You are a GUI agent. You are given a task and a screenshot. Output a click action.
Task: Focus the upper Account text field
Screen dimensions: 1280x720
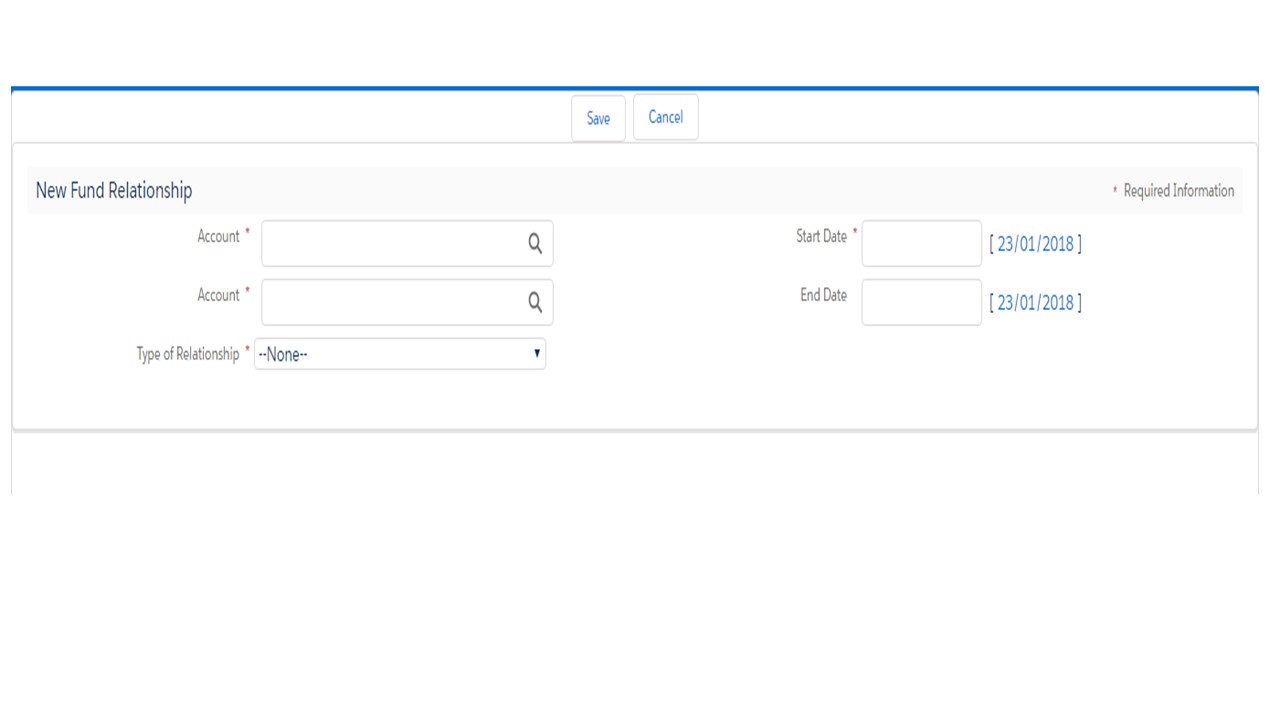coord(392,244)
